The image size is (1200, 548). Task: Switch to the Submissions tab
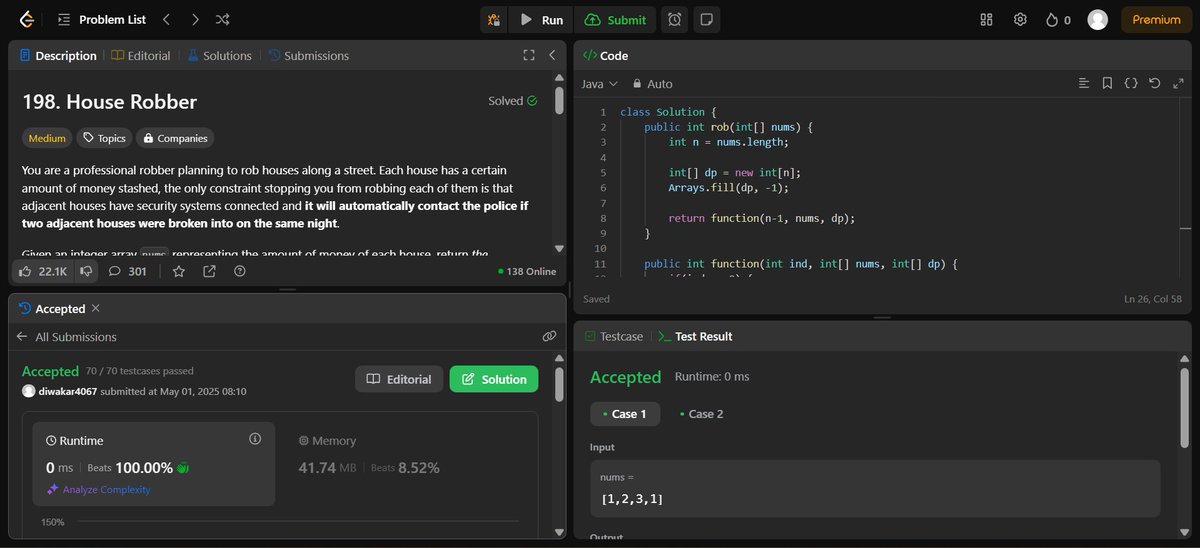308,56
